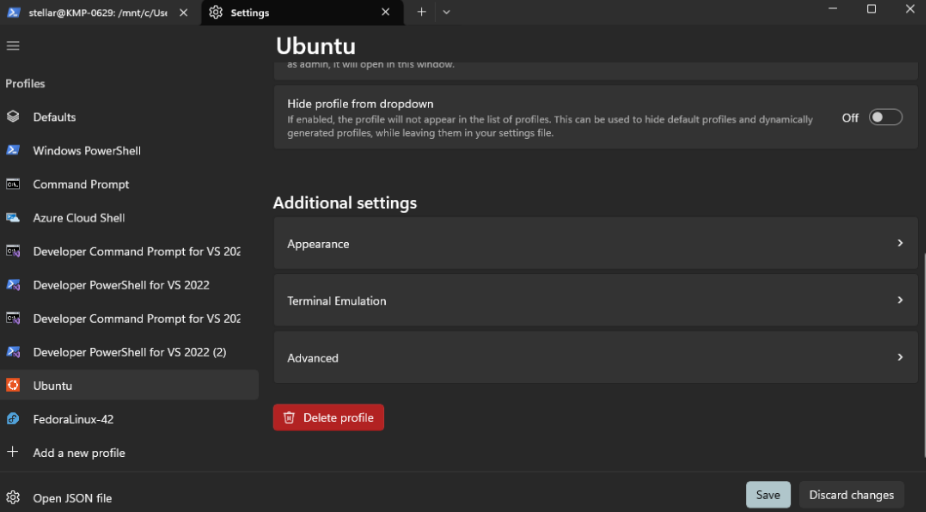Click the Ubuntu page title
The width and height of the screenshot is (926, 512).
(x=316, y=46)
